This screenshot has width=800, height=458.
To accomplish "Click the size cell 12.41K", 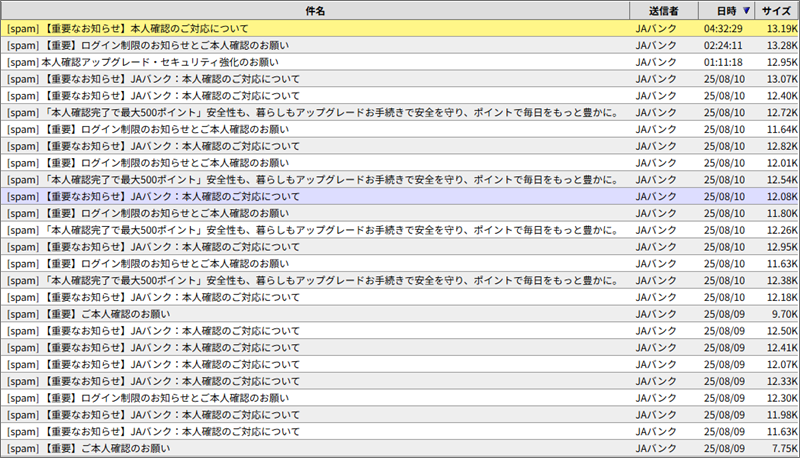I will pos(782,348).
